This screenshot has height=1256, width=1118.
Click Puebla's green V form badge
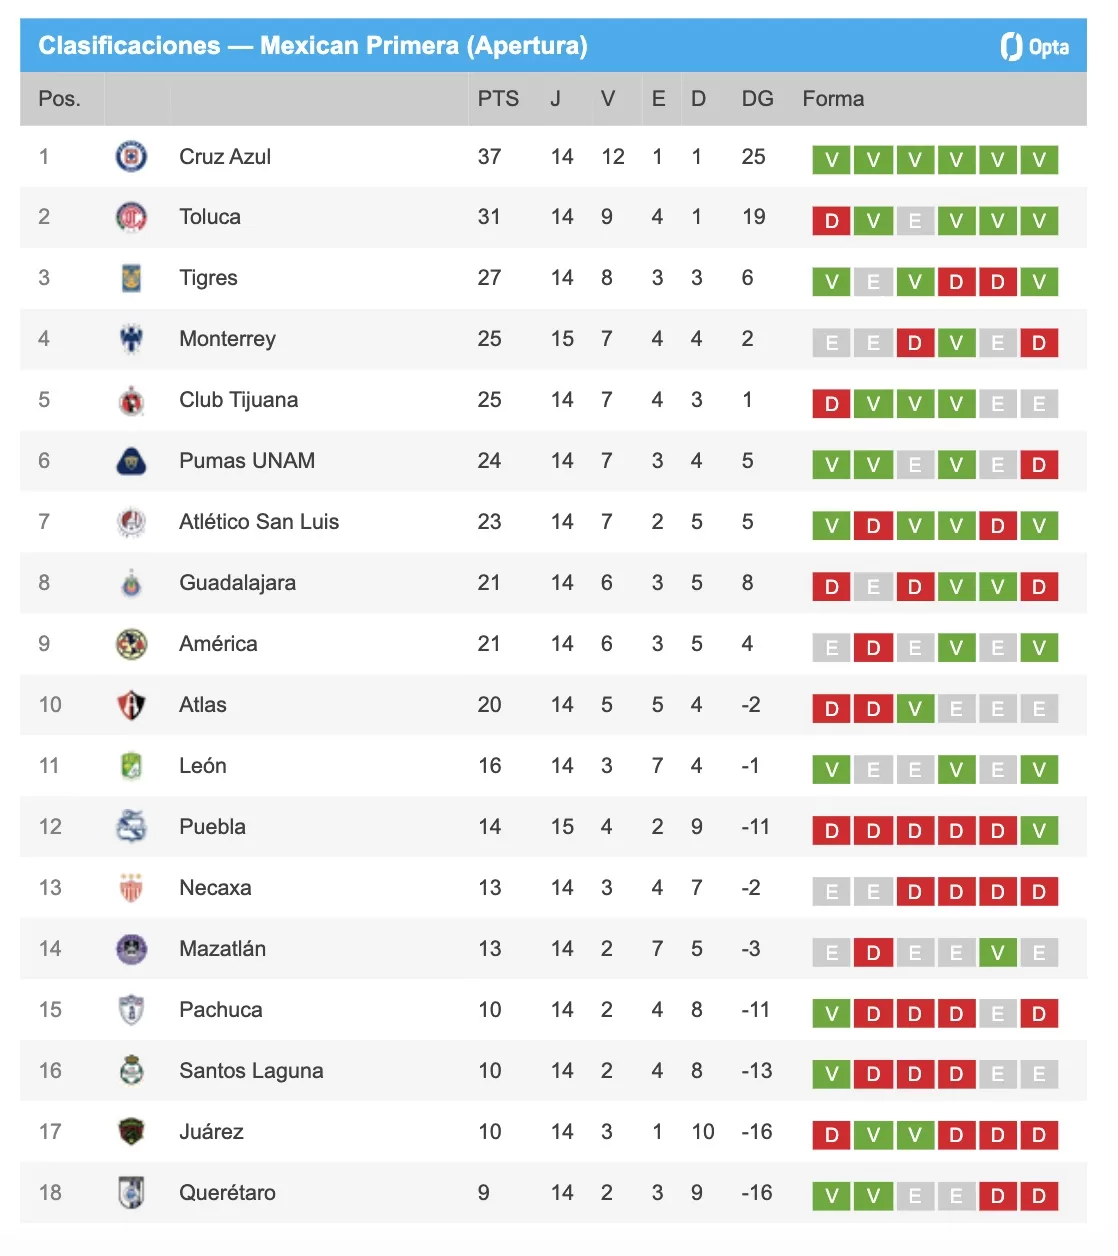1039,830
